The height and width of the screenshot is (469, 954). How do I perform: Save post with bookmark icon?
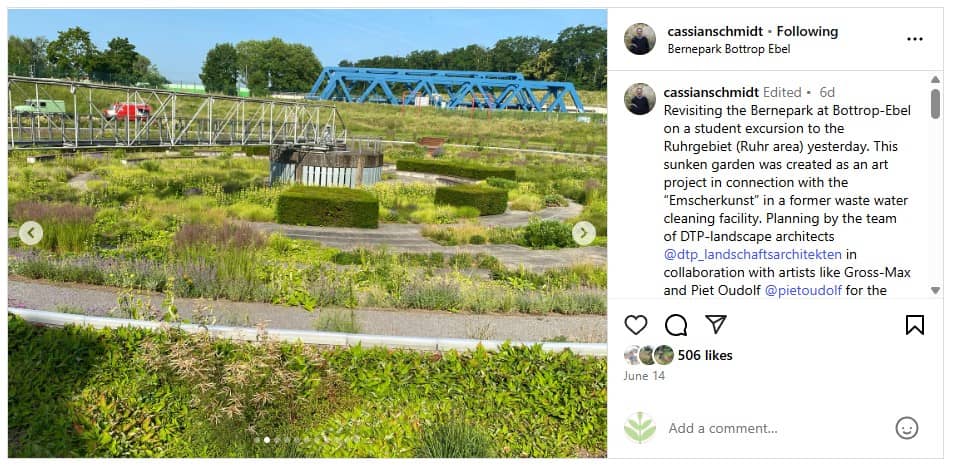[914, 325]
